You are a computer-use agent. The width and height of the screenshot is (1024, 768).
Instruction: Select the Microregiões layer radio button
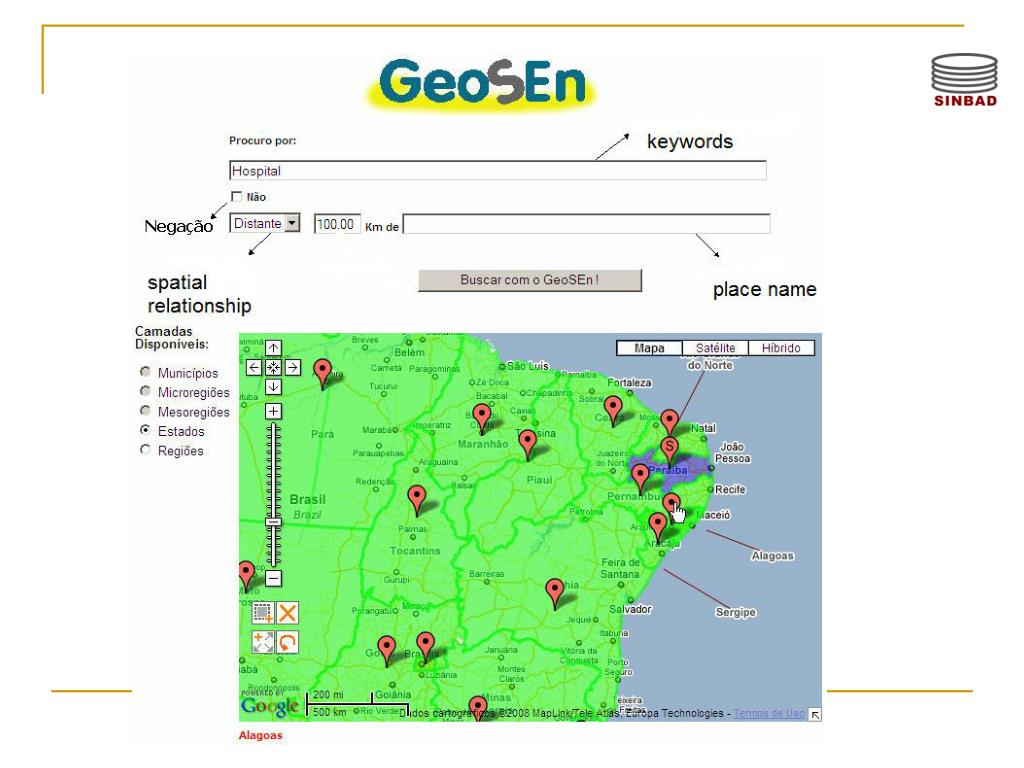click(x=146, y=392)
